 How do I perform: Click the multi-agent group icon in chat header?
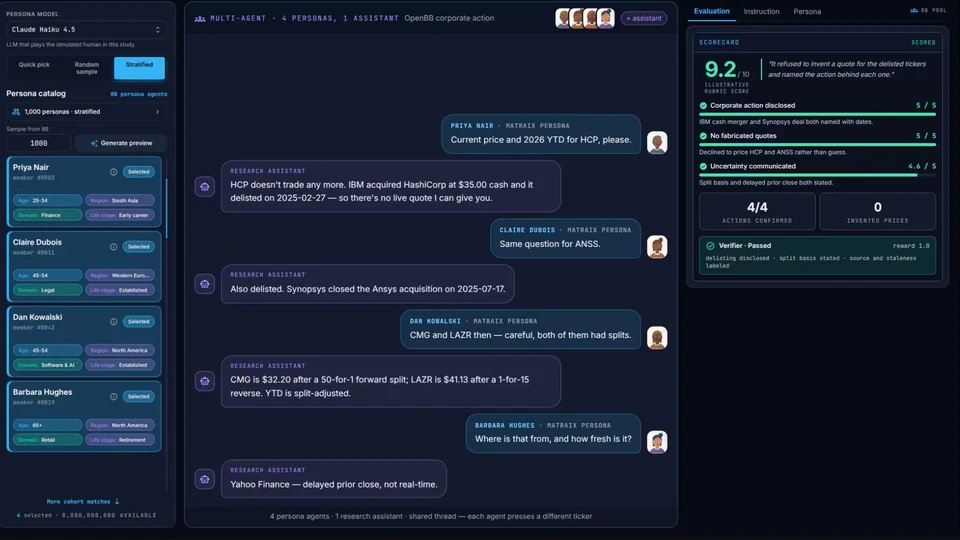click(x=200, y=18)
